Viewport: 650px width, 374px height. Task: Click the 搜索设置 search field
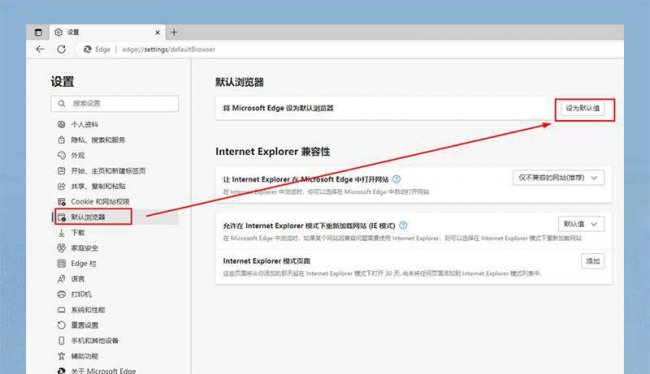coord(115,103)
